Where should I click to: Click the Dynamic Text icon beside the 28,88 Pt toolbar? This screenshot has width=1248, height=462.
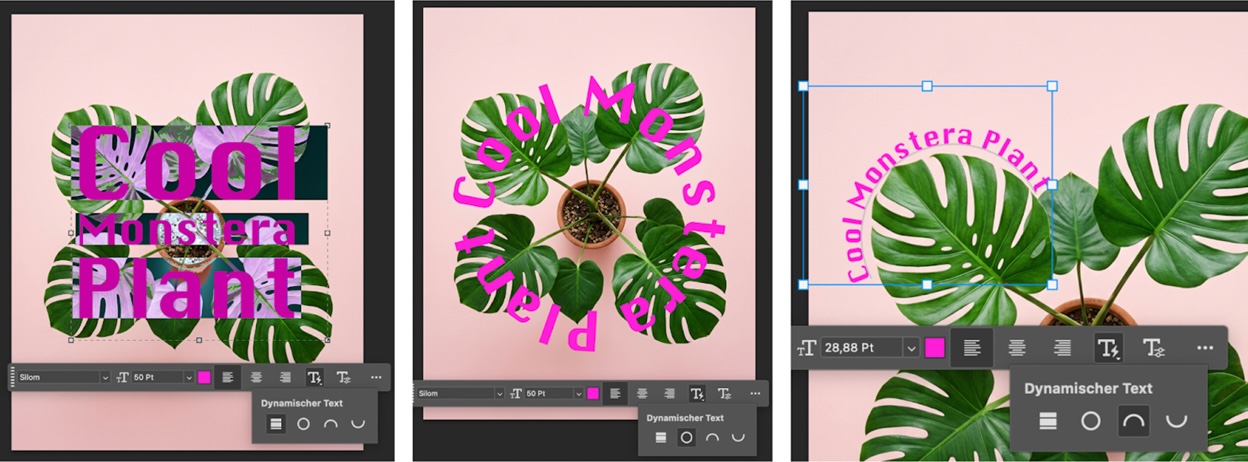point(1108,348)
